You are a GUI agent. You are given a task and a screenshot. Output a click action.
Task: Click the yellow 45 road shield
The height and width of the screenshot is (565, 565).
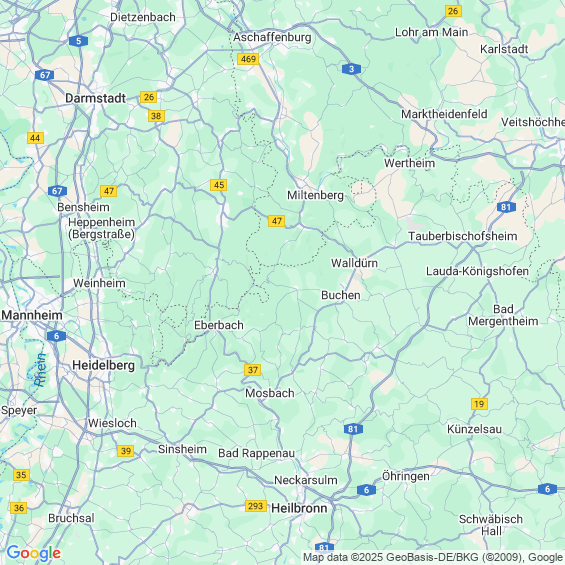tap(219, 185)
